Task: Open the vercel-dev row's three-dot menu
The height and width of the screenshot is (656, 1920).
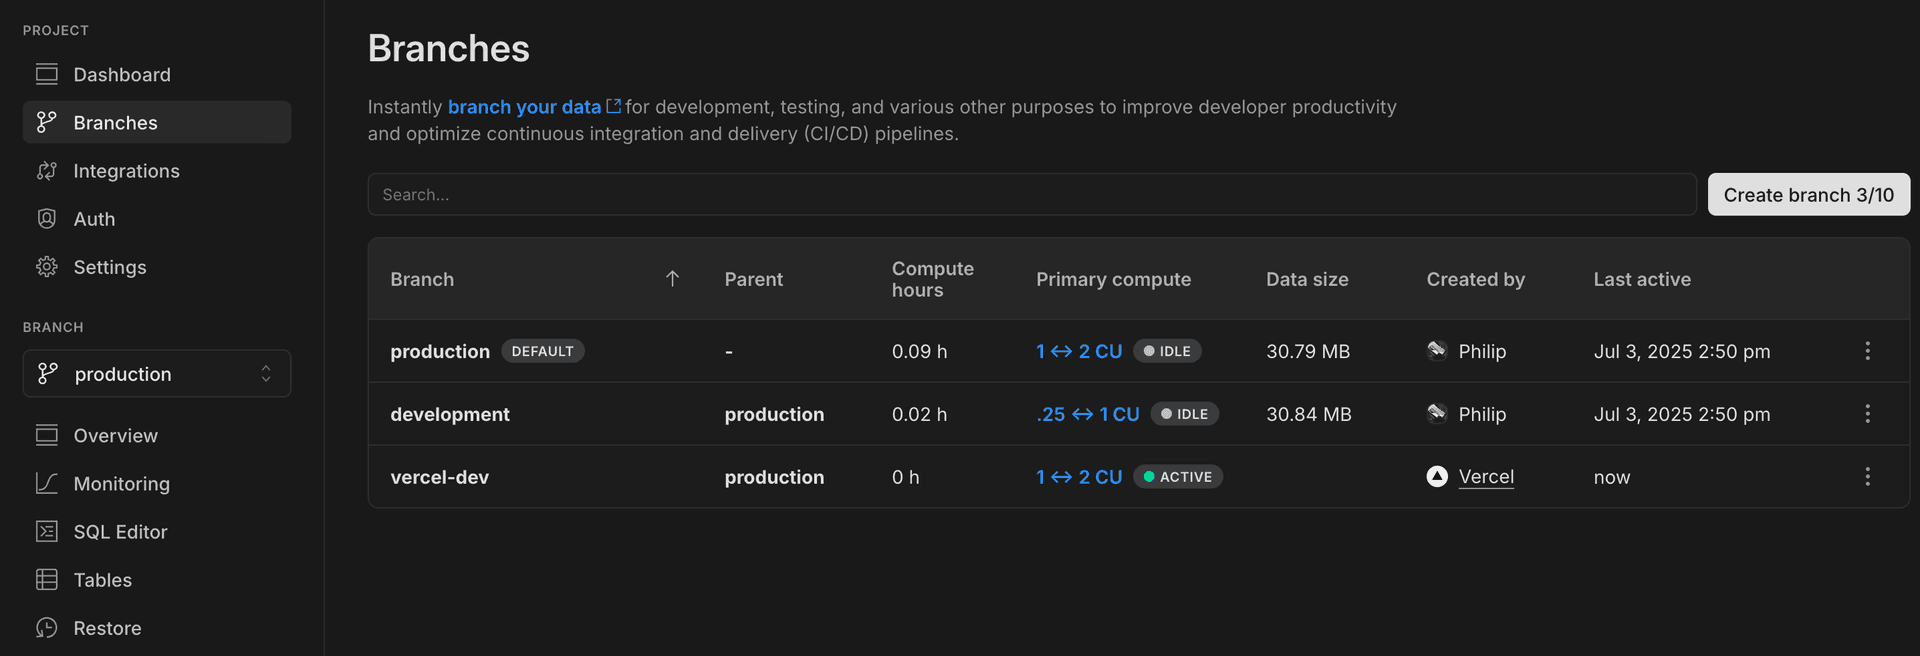Action: click(1867, 477)
